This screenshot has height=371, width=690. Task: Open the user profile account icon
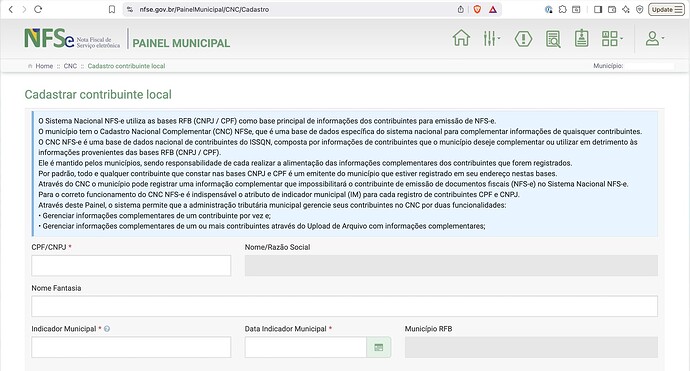652,39
